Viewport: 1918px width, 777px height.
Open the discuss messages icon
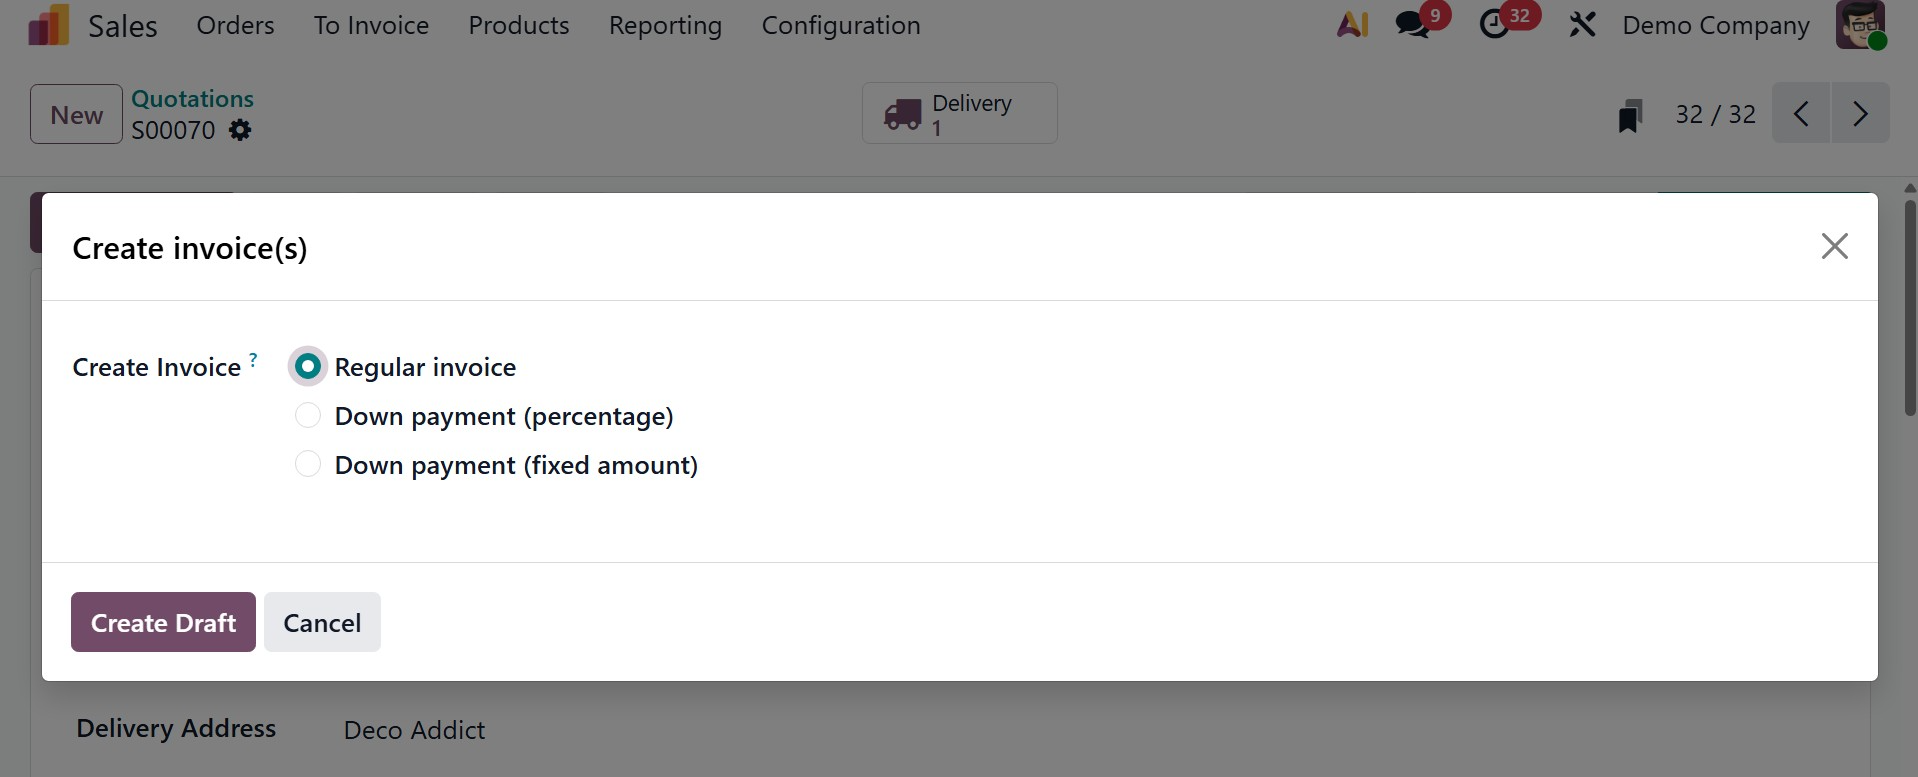click(1413, 25)
